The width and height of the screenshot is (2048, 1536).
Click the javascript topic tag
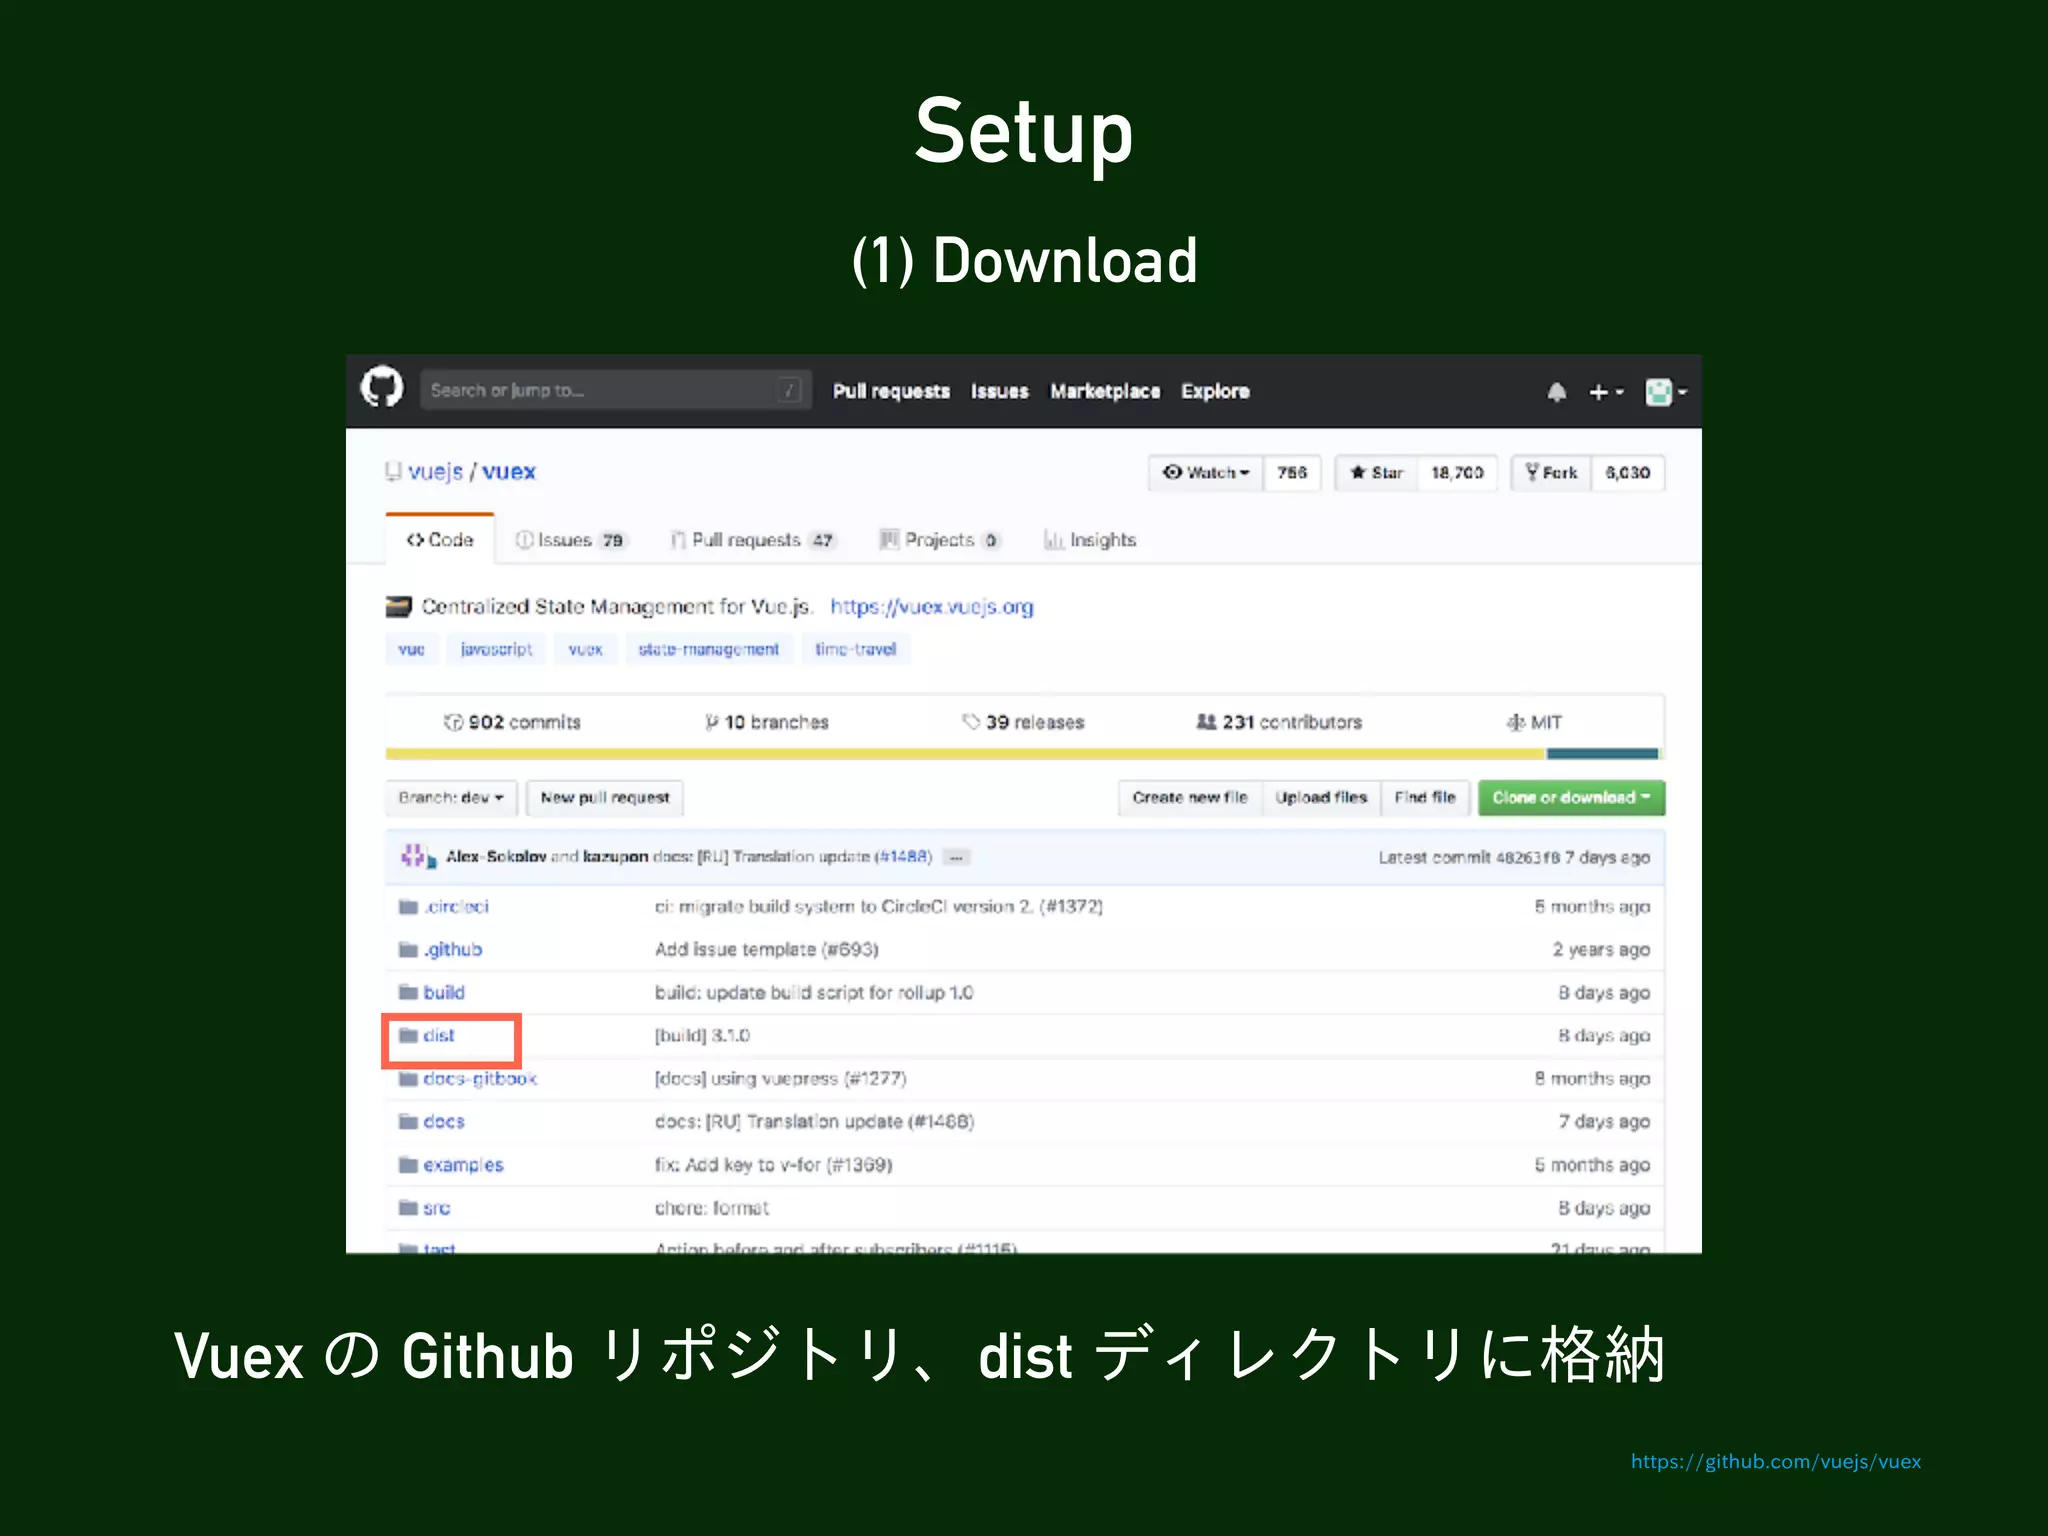coord(496,649)
